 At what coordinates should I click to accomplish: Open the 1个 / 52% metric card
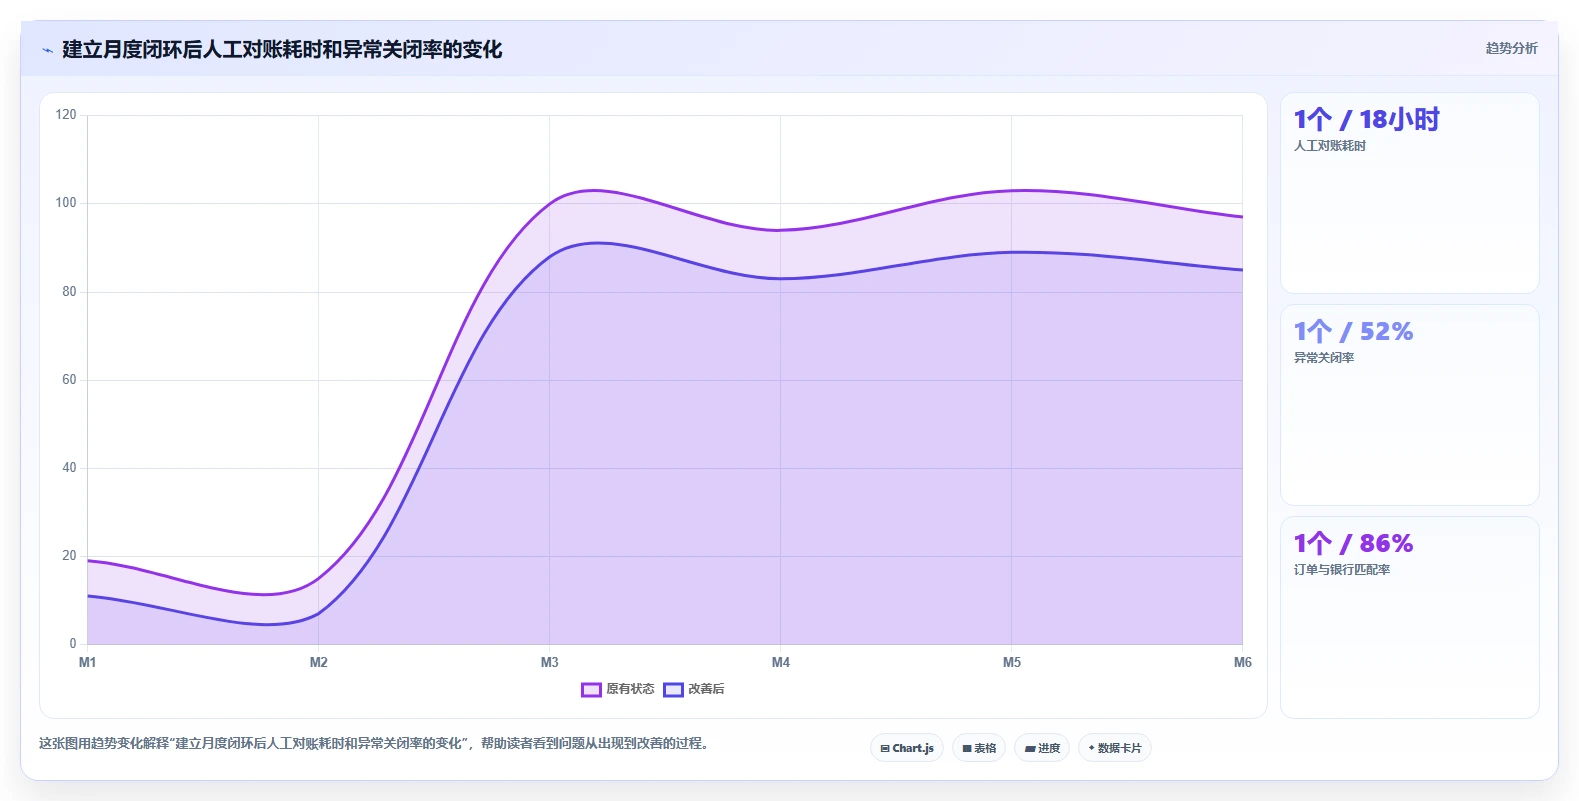(x=1409, y=405)
